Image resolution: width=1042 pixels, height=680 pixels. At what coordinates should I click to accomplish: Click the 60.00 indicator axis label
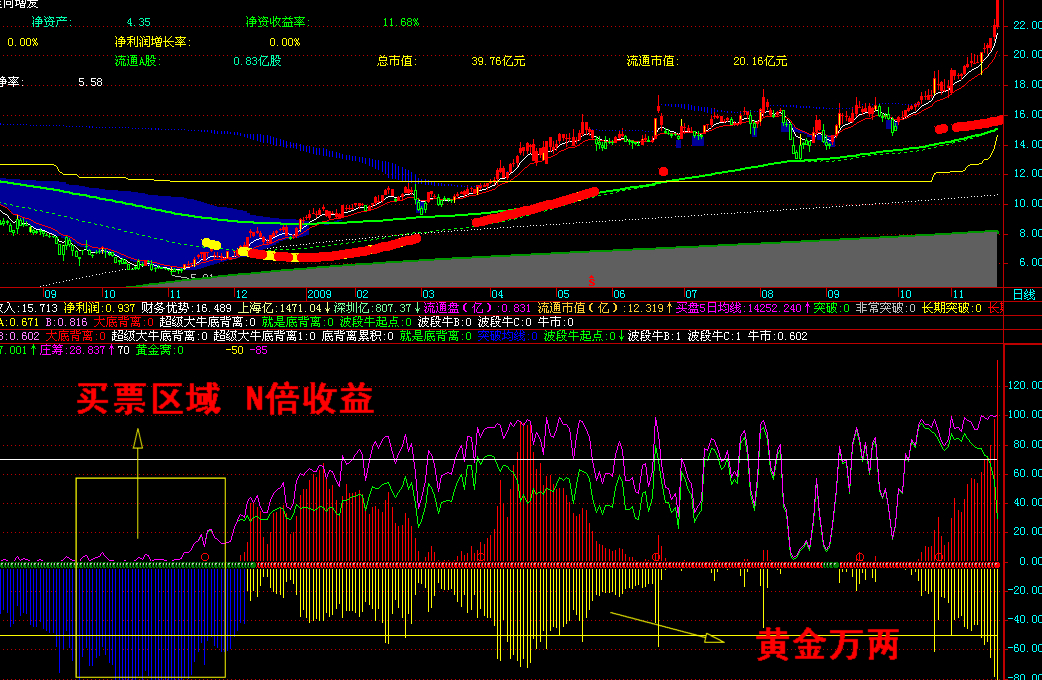coord(1027,473)
